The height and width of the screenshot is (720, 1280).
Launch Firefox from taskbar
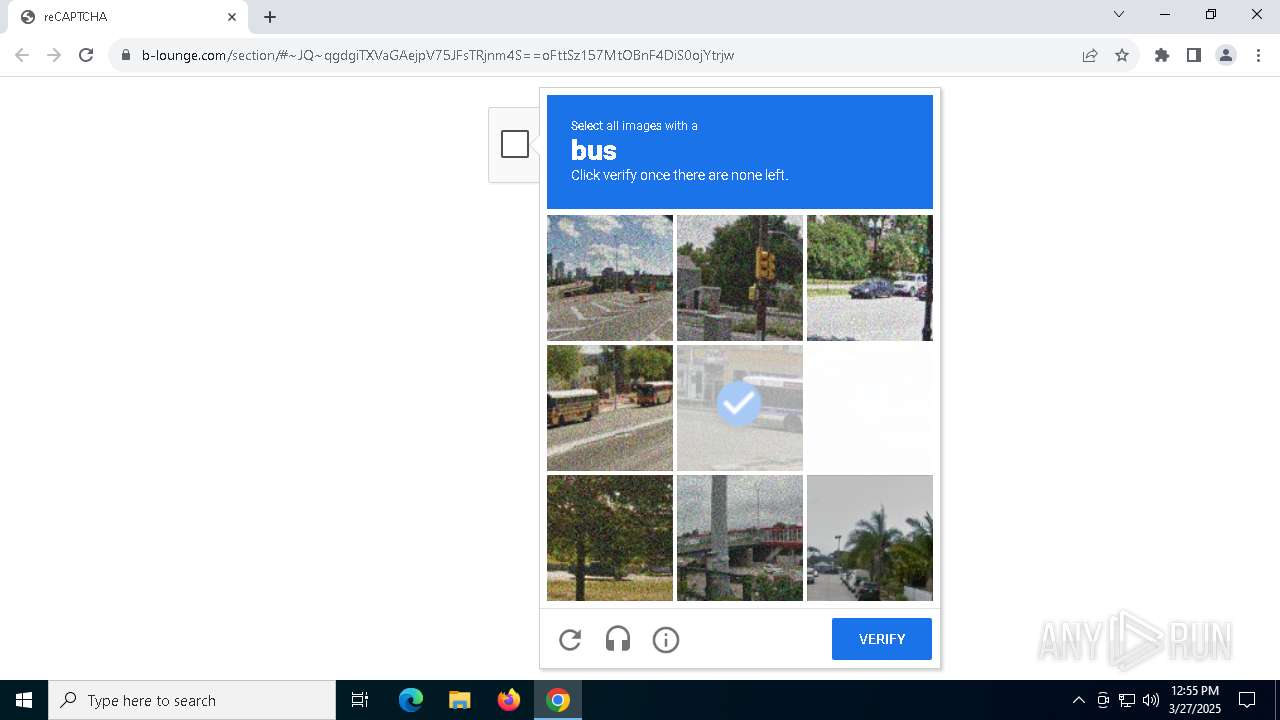coord(509,700)
